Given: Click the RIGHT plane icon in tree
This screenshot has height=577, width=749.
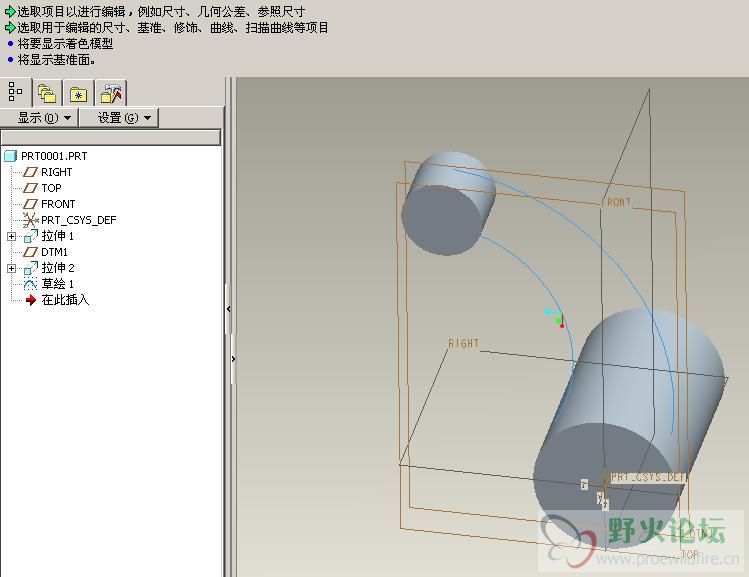Looking at the screenshot, I should pos(31,172).
